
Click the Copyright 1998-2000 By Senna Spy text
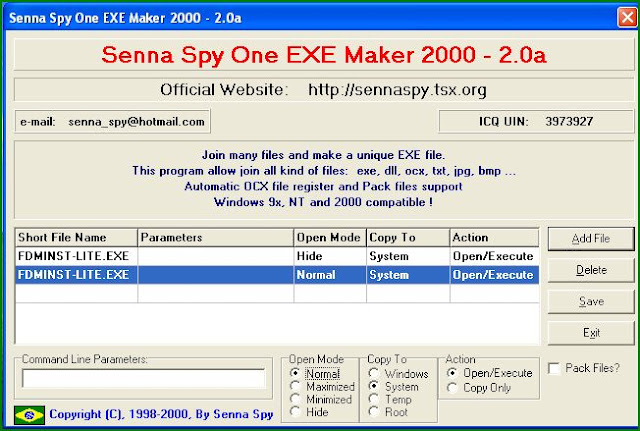[x=161, y=414]
